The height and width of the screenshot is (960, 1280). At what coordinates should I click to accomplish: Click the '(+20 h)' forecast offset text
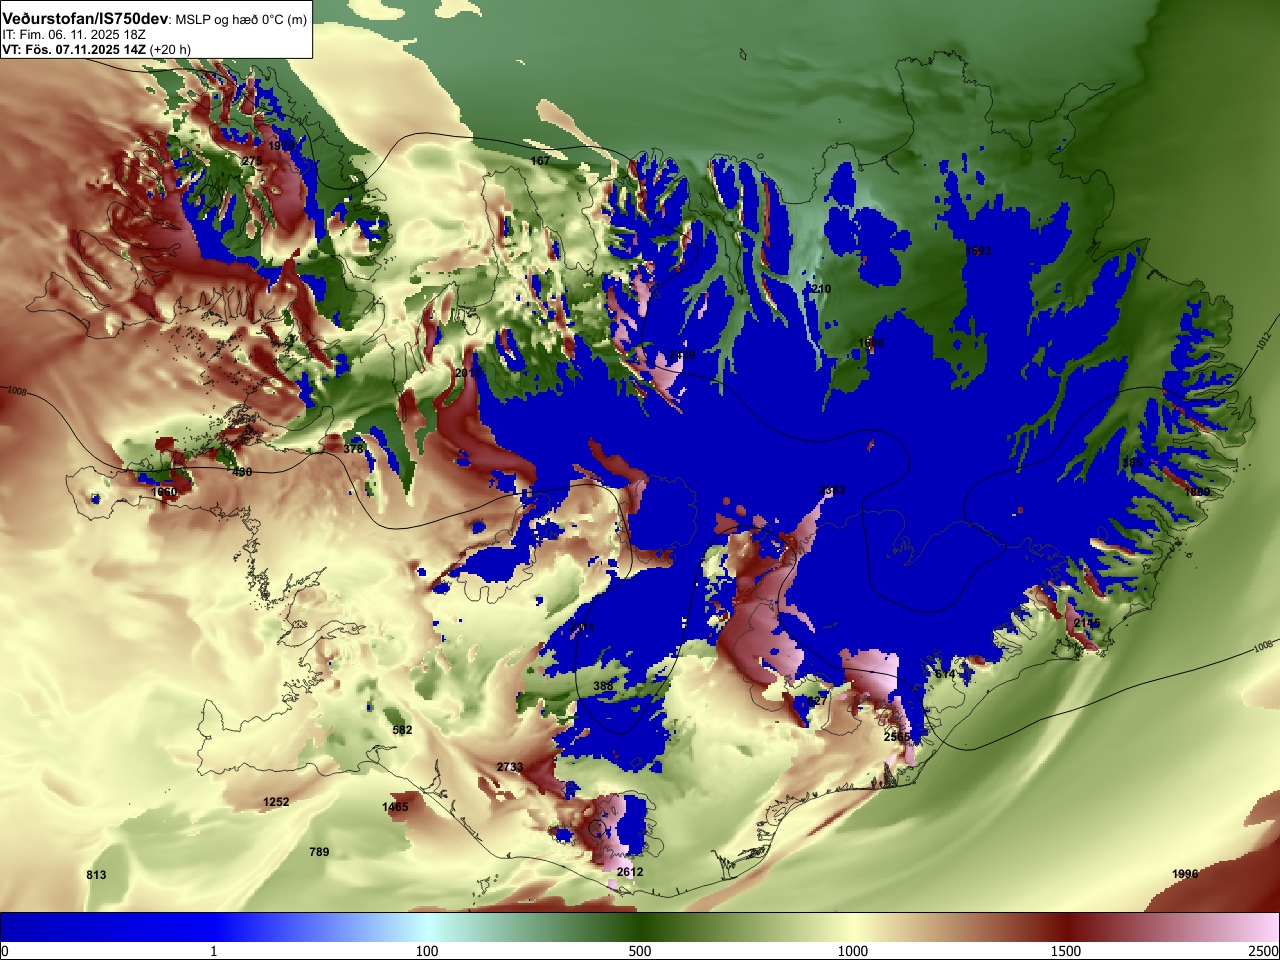[171, 49]
